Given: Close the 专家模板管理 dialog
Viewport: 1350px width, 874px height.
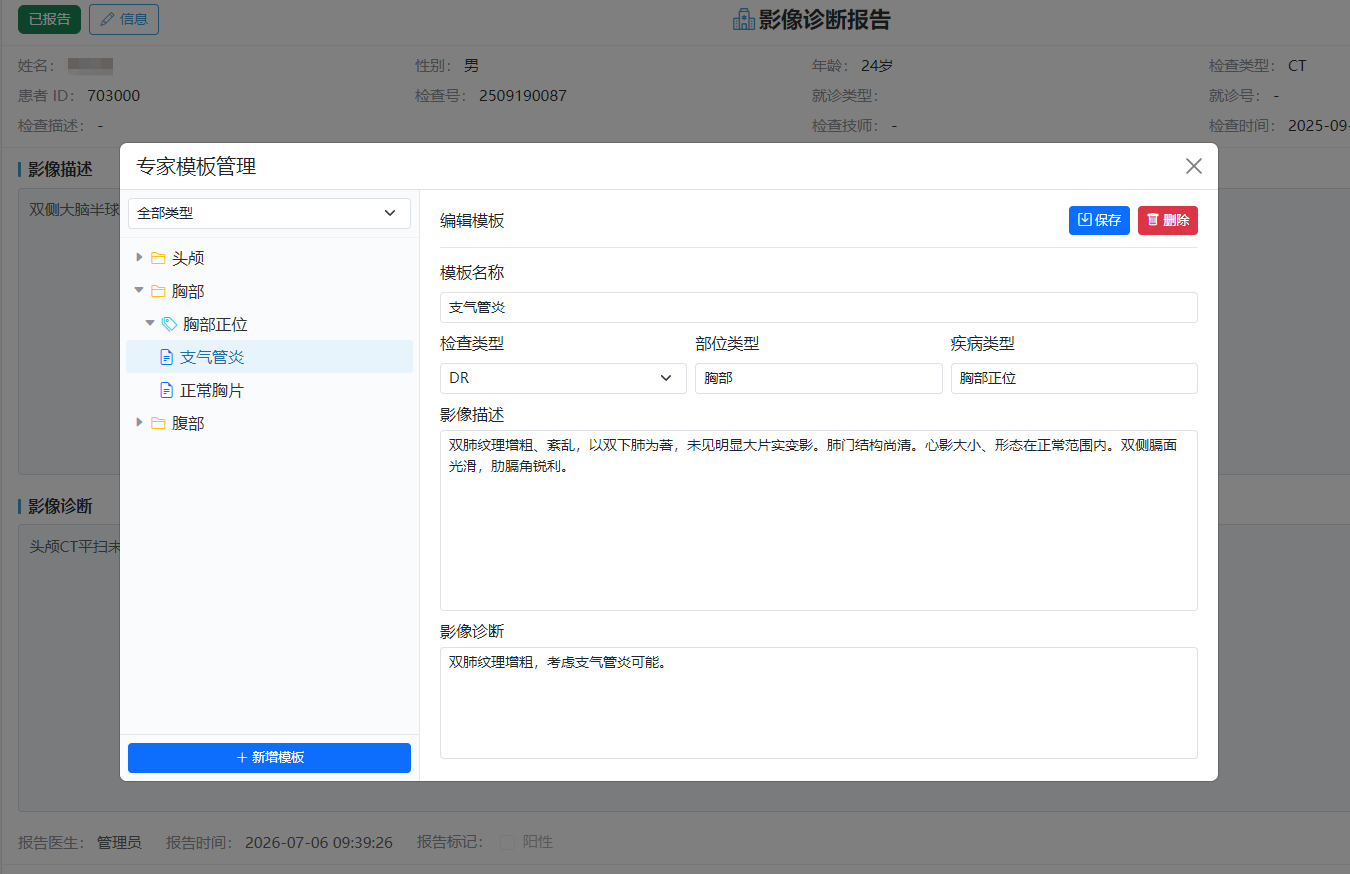Looking at the screenshot, I should tap(1193, 166).
